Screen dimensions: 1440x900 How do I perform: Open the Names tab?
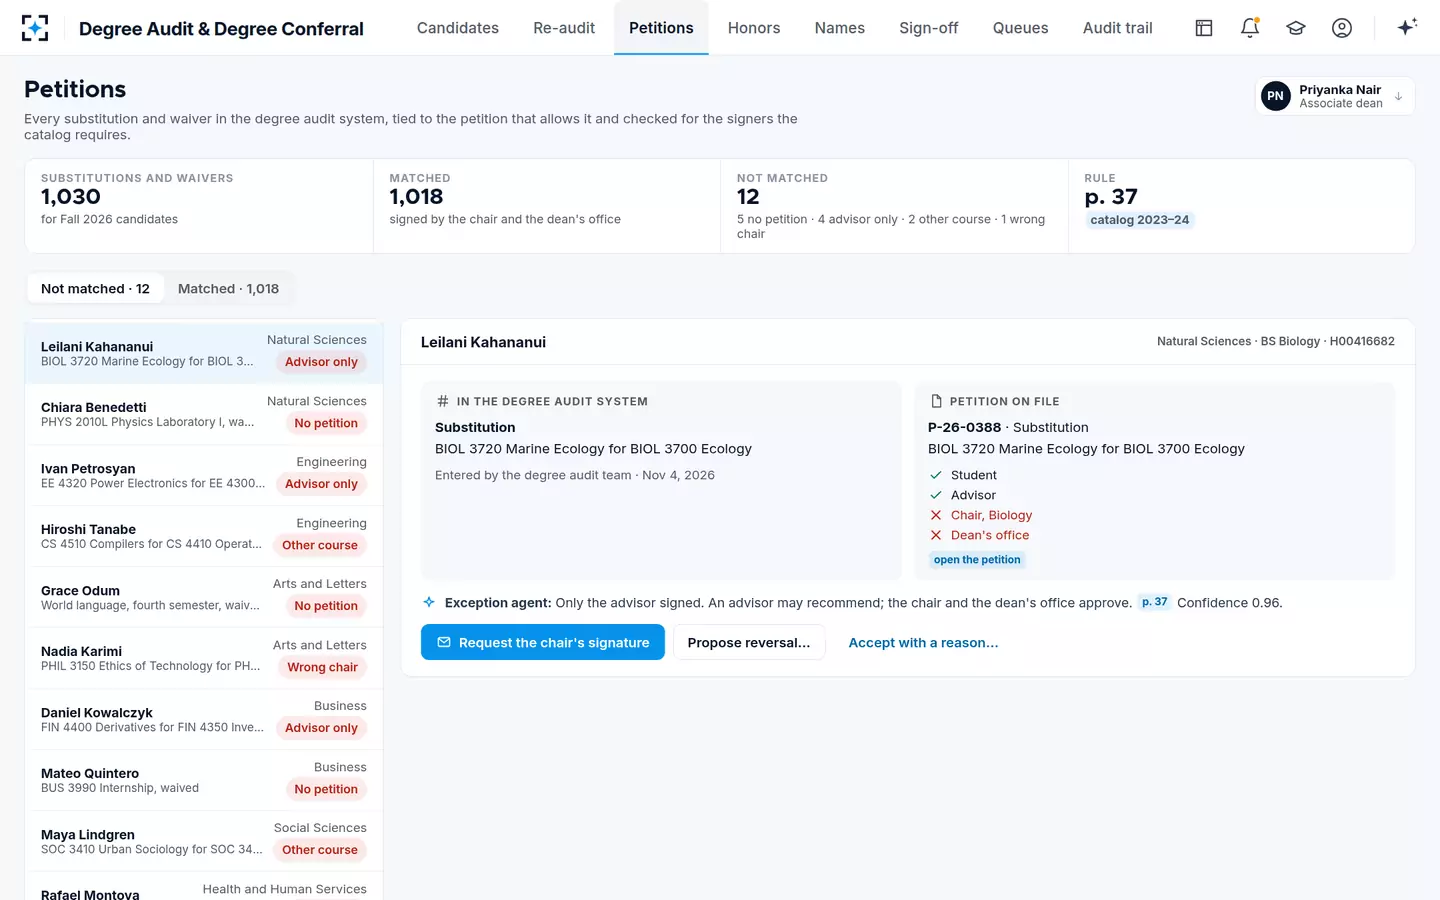840,28
